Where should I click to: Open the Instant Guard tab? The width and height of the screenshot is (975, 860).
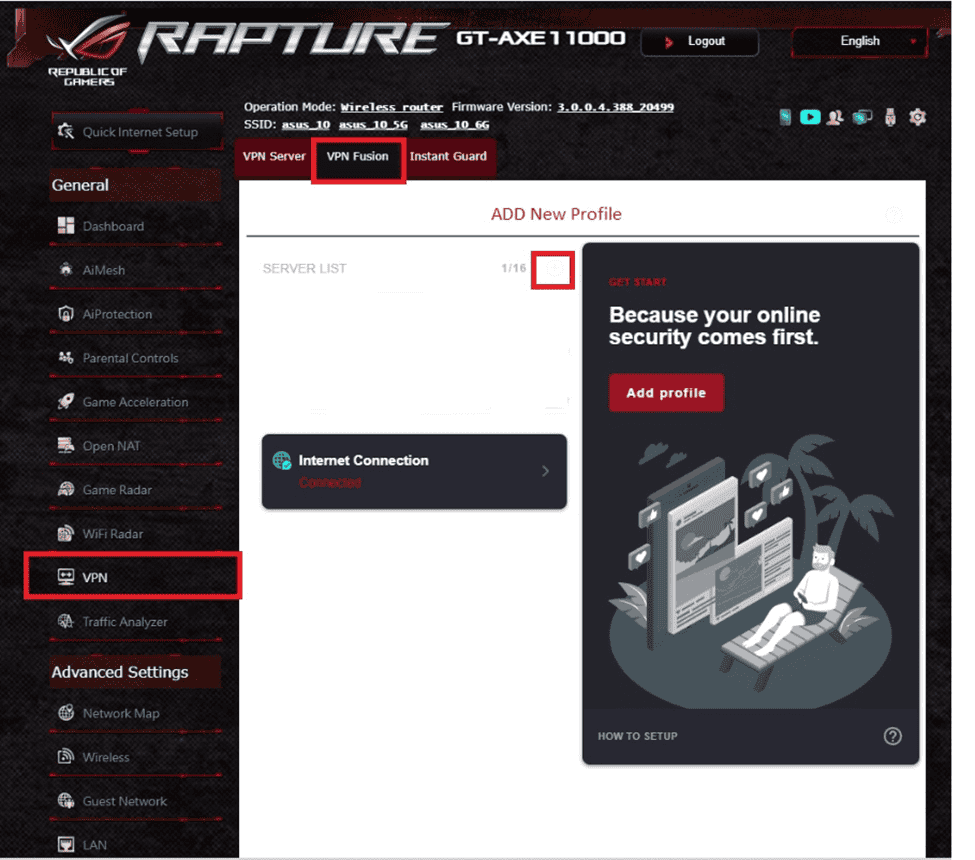pyautogui.click(x=448, y=157)
